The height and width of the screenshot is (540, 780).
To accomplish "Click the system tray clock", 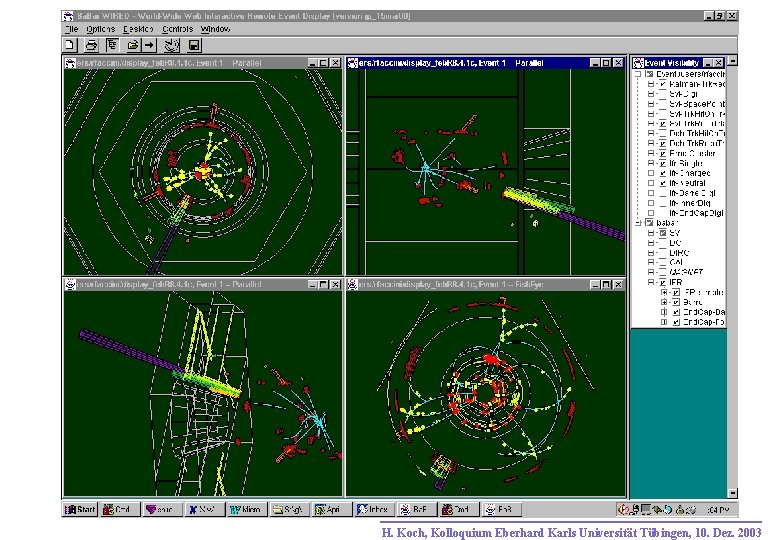I will click(718, 510).
